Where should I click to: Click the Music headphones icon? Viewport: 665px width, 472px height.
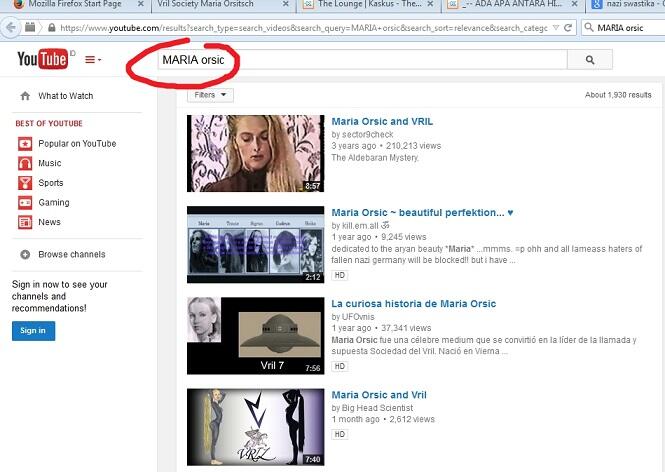25,163
